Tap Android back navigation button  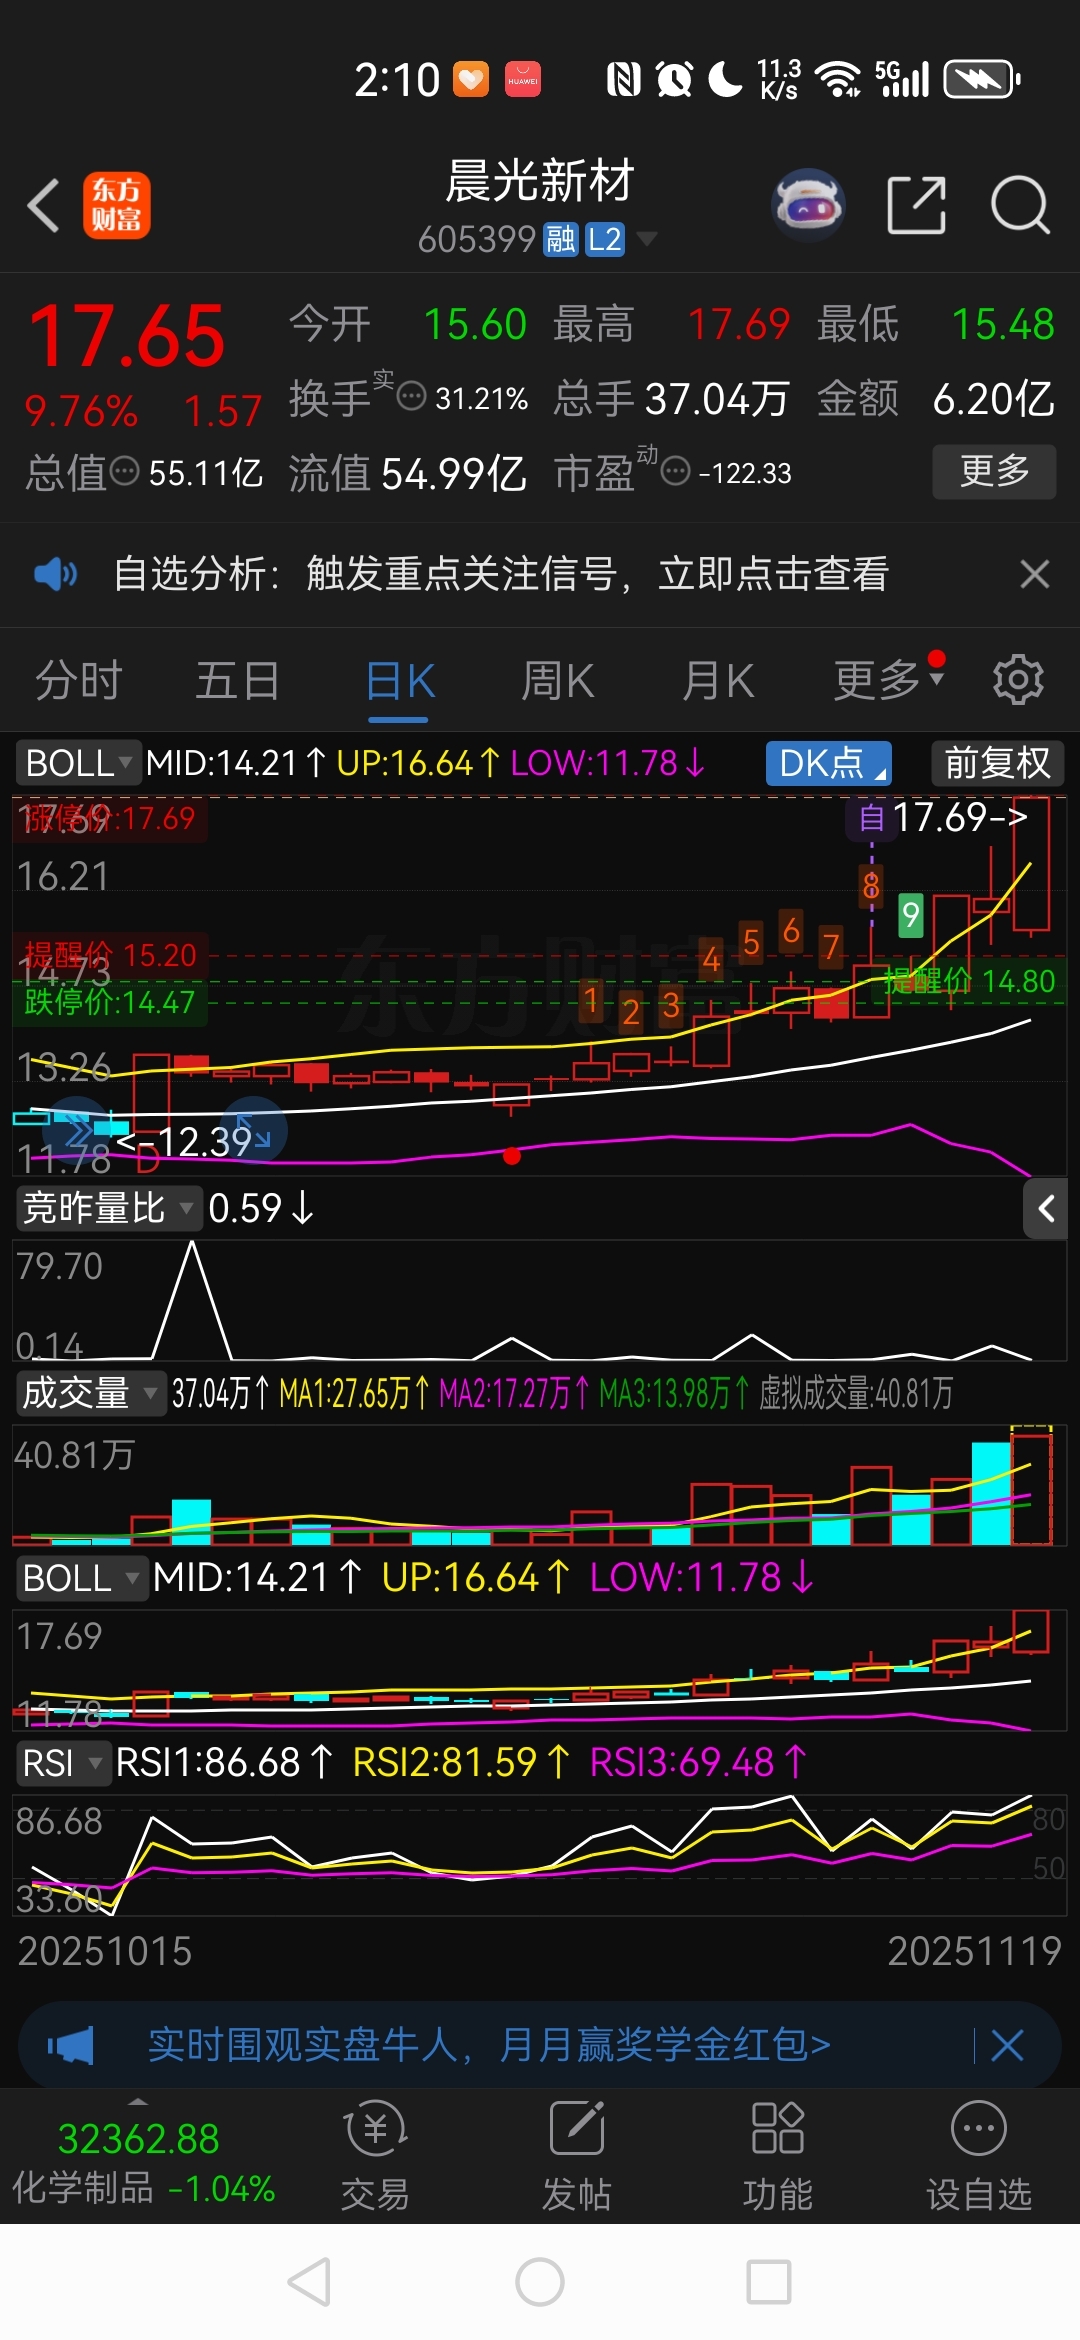pyautogui.click(x=309, y=2282)
